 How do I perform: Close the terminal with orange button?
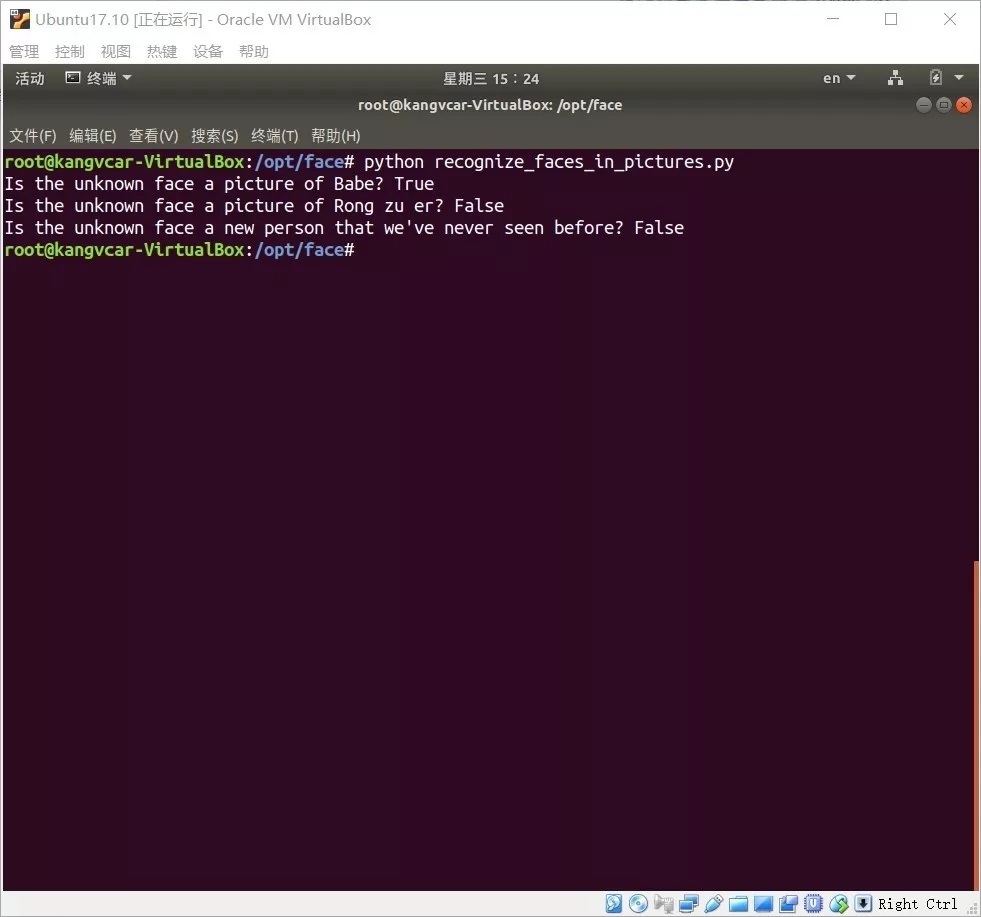click(x=964, y=105)
